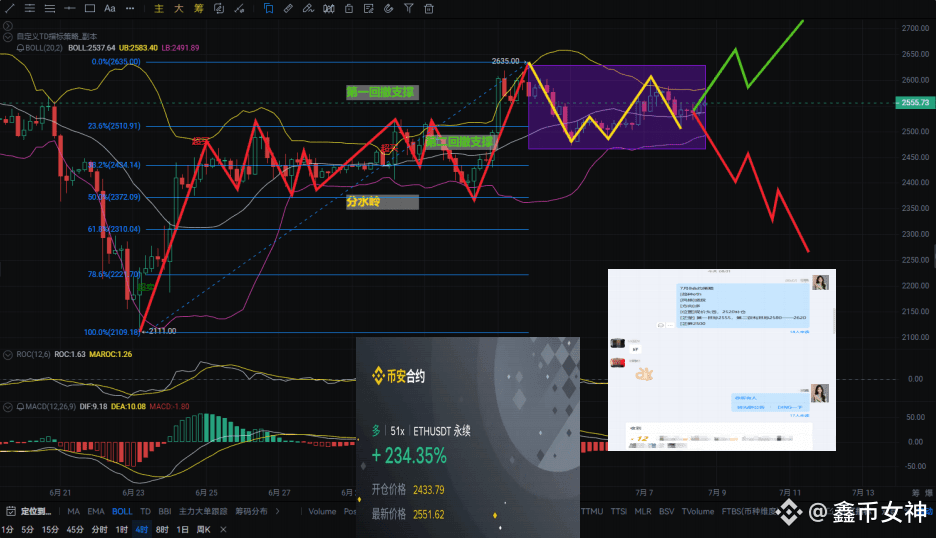This screenshot has width=936, height=538.
Task: Open more drawing tools via three dots
Action: (130, 8)
